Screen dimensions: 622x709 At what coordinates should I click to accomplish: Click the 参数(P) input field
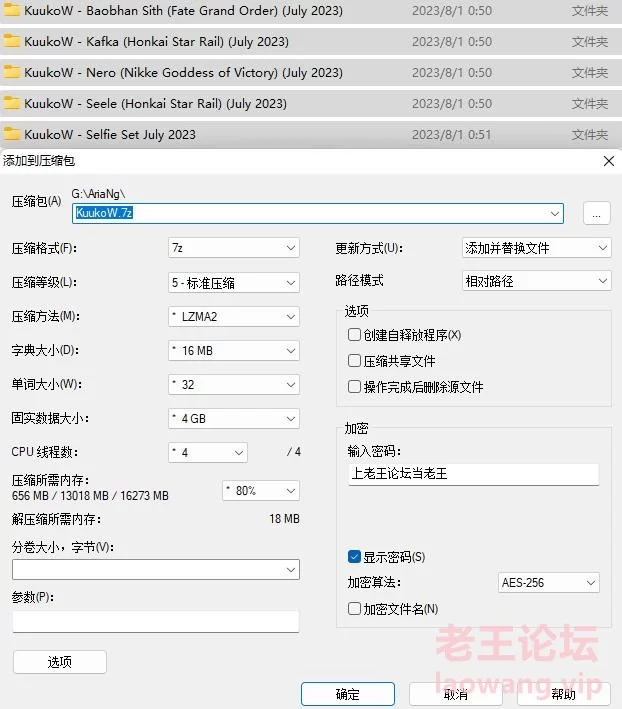click(156, 622)
